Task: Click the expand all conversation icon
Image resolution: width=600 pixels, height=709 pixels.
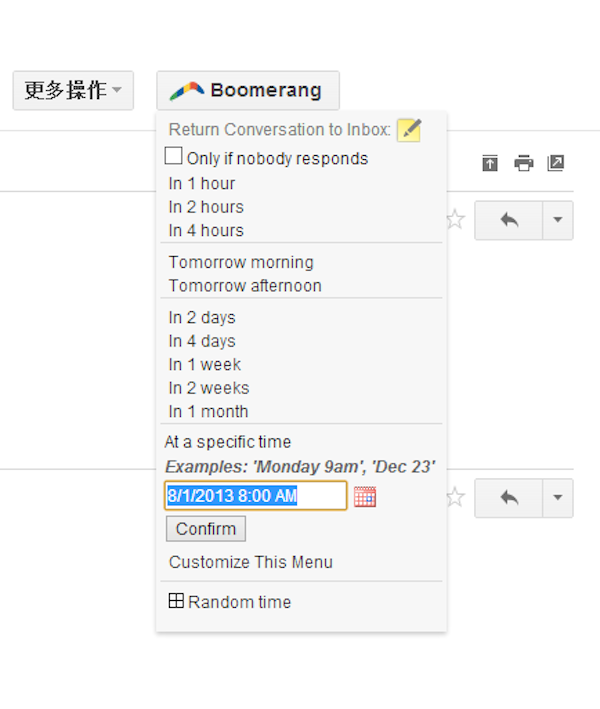Action: 489,163
